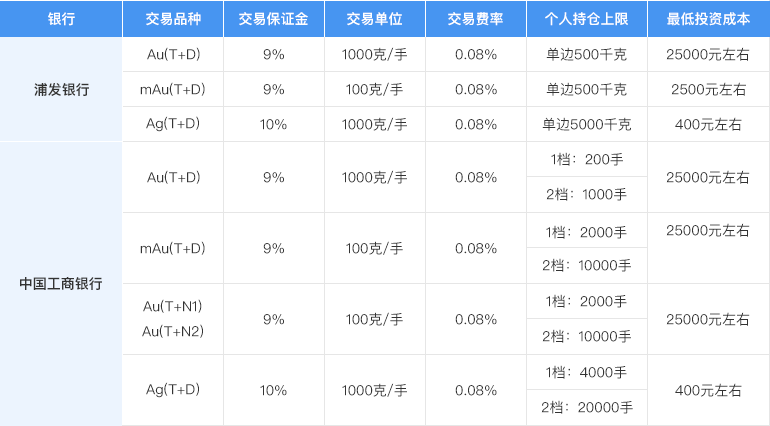
Task: Click the 浦发银行 10% margin cell
Action: point(274,124)
